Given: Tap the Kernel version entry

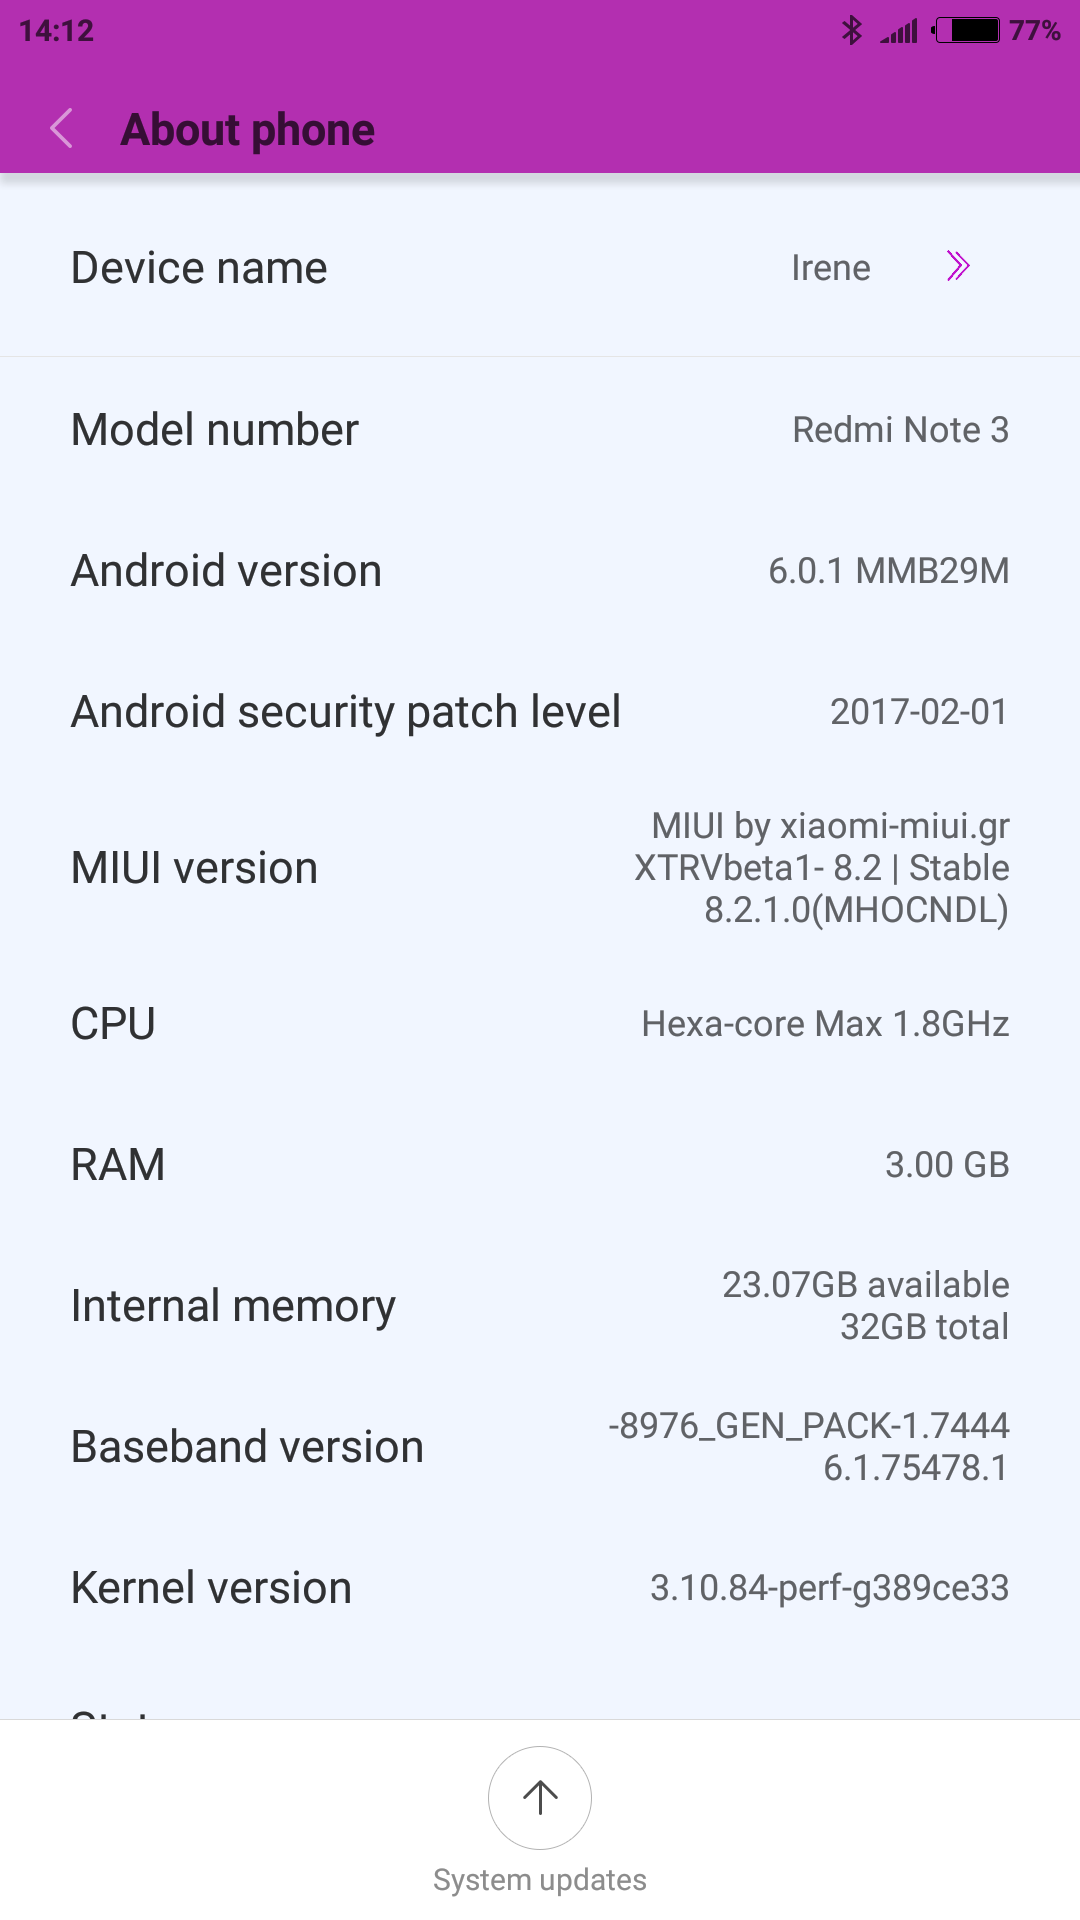Looking at the screenshot, I should pos(540,1588).
